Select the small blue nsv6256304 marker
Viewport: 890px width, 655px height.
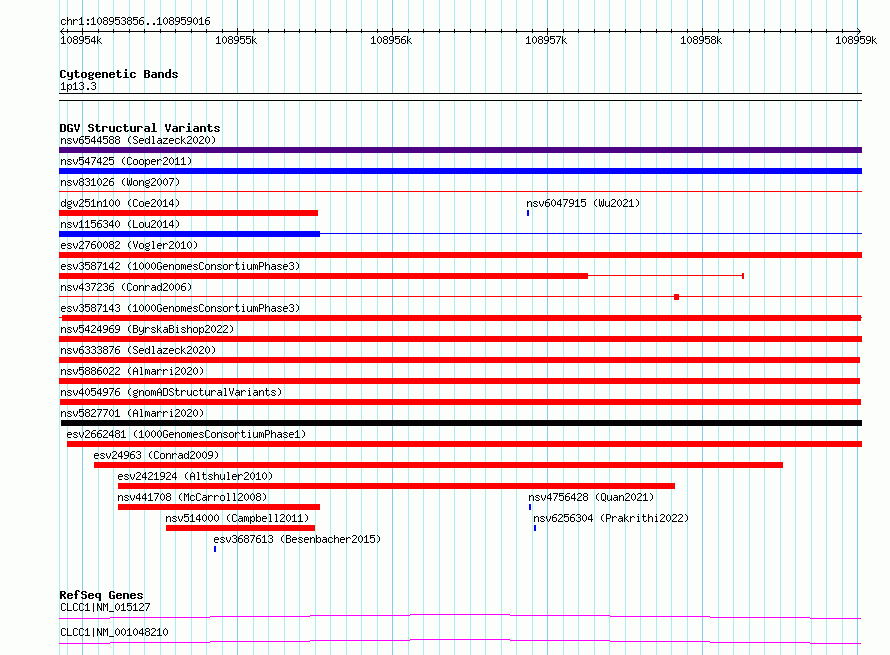click(x=535, y=528)
